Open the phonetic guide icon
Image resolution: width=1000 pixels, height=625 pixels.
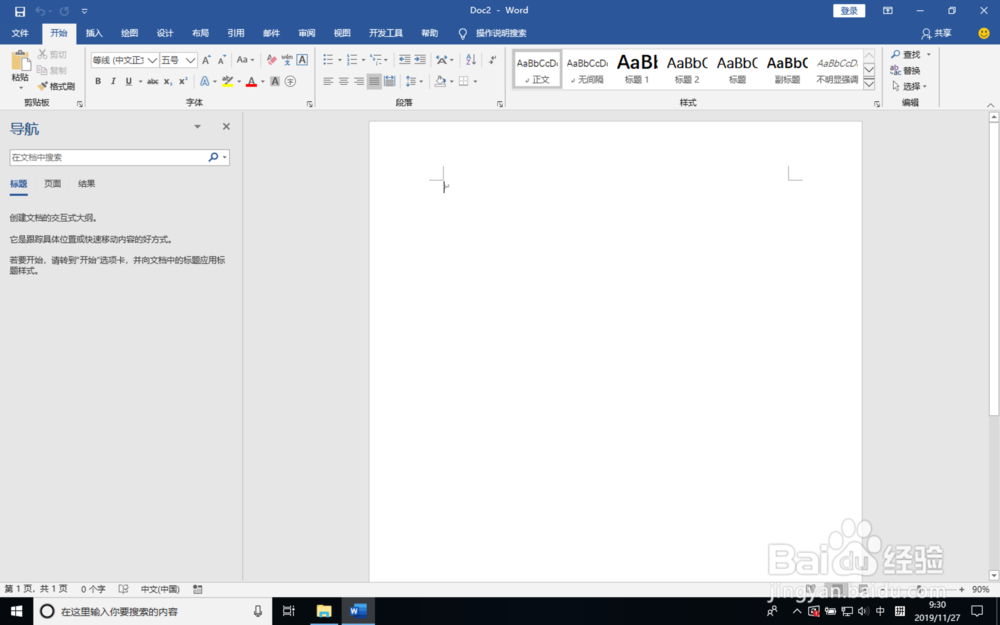coord(287,60)
